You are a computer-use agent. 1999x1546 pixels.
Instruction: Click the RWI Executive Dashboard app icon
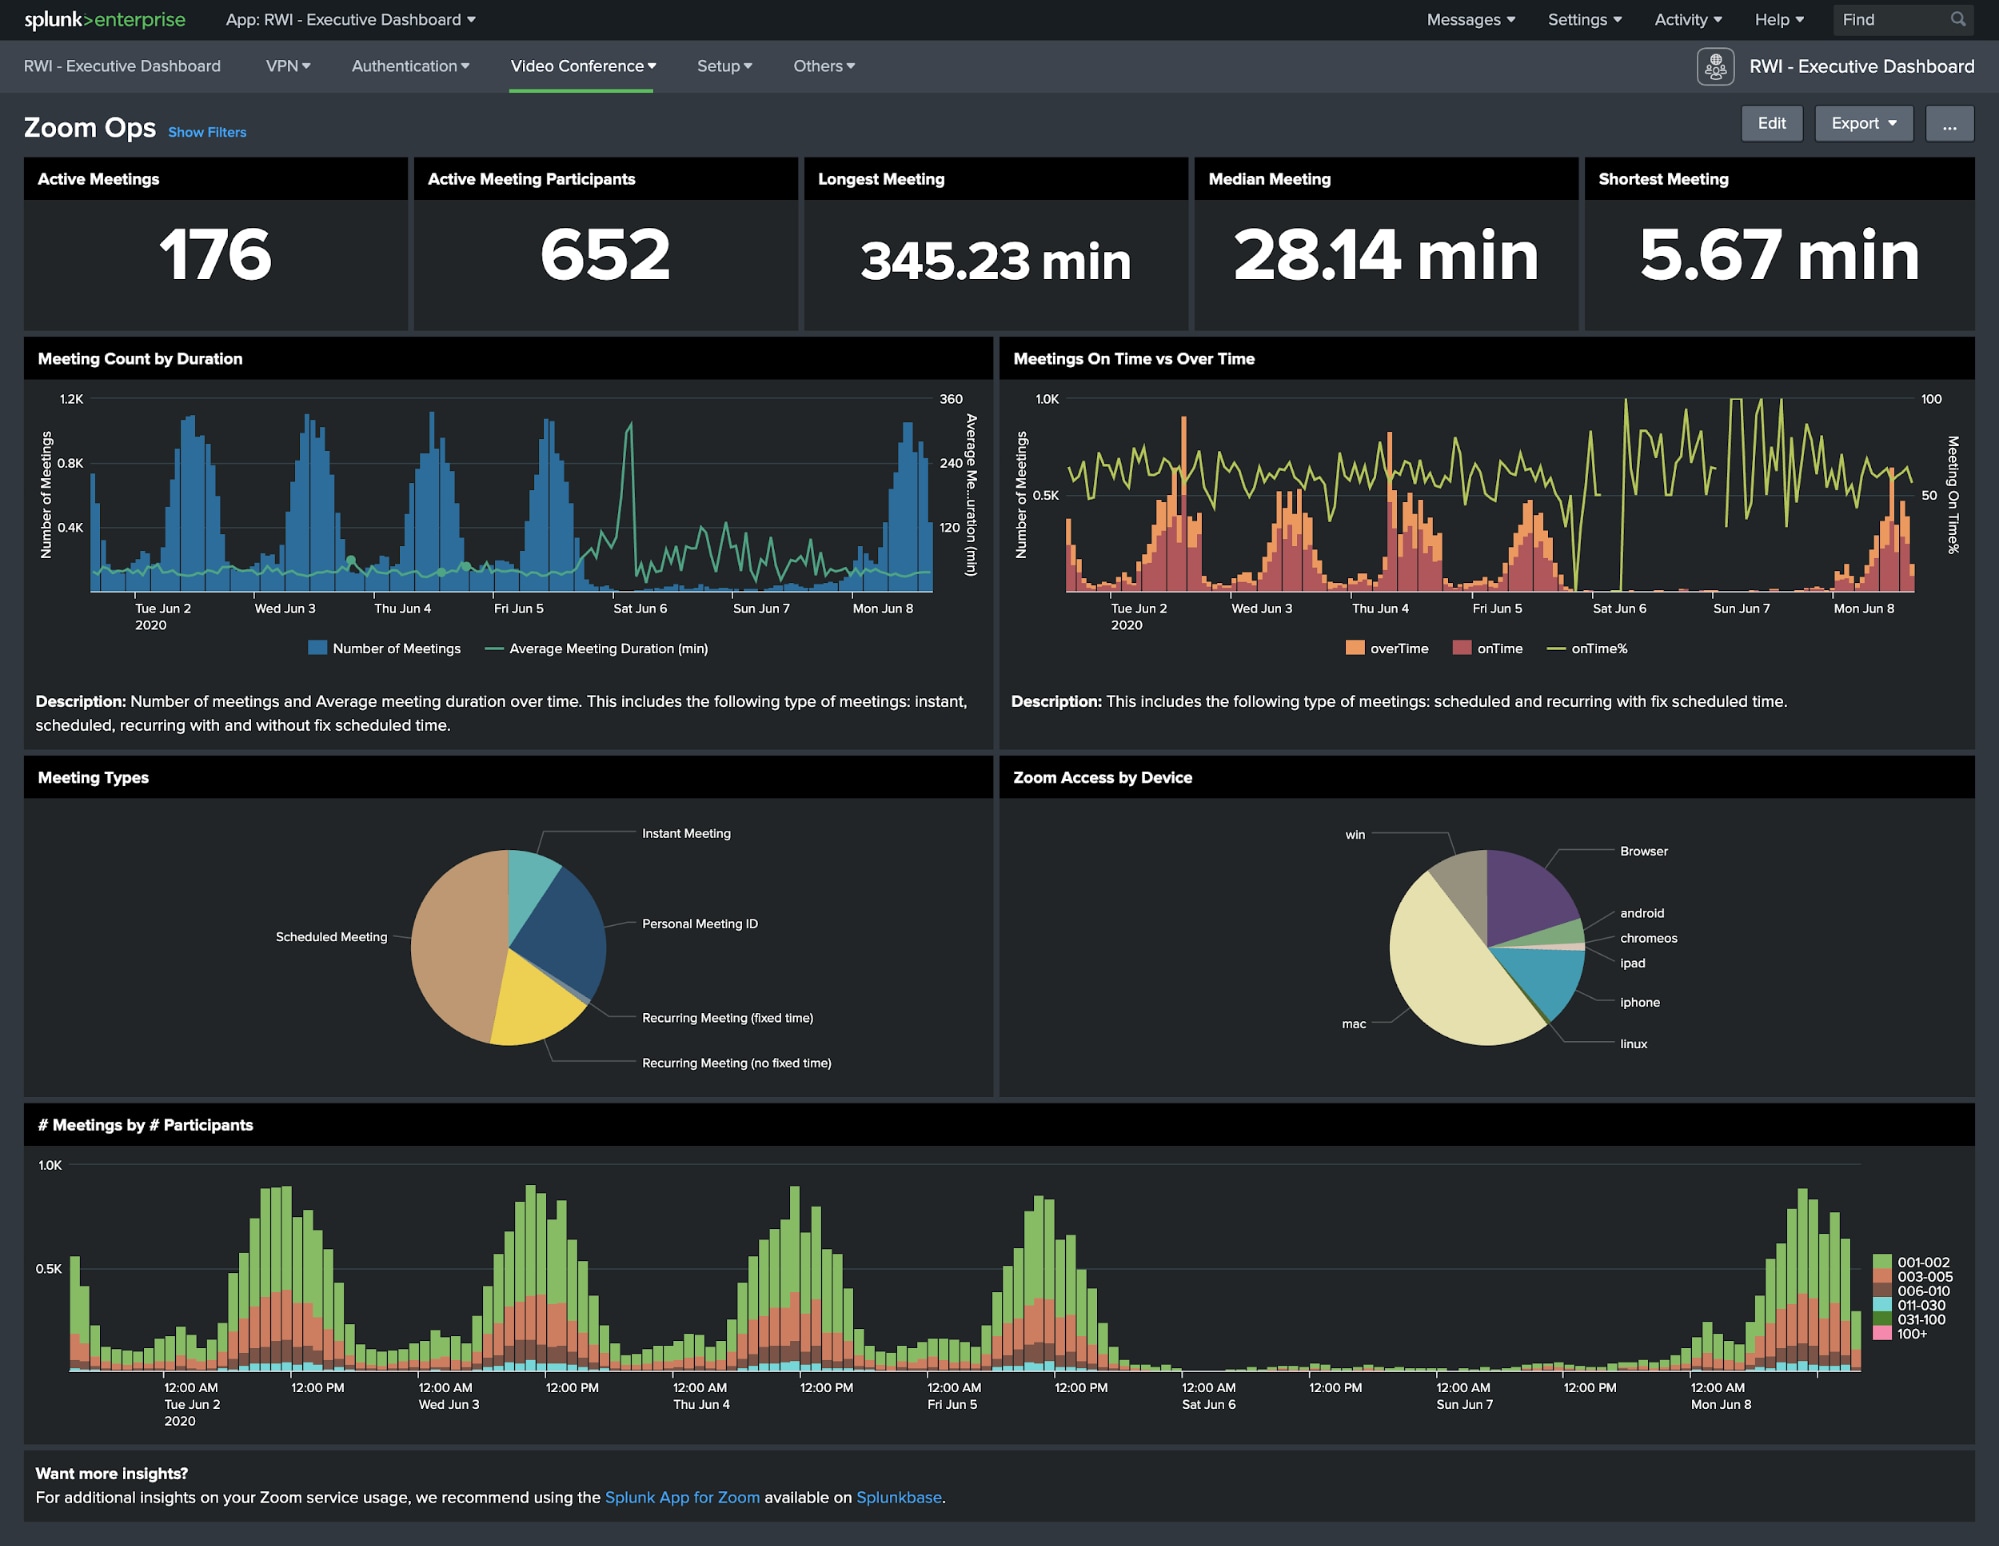[x=1715, y=67]
